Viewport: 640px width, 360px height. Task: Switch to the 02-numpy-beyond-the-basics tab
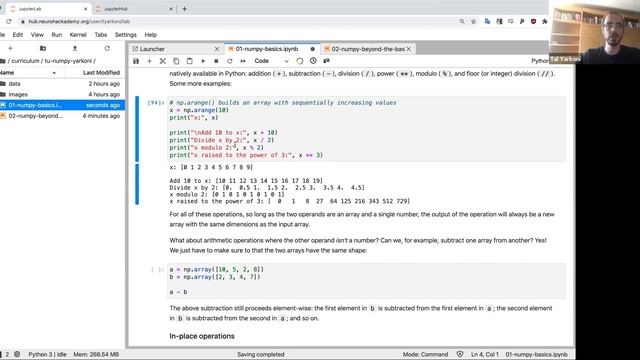point(368,49)
